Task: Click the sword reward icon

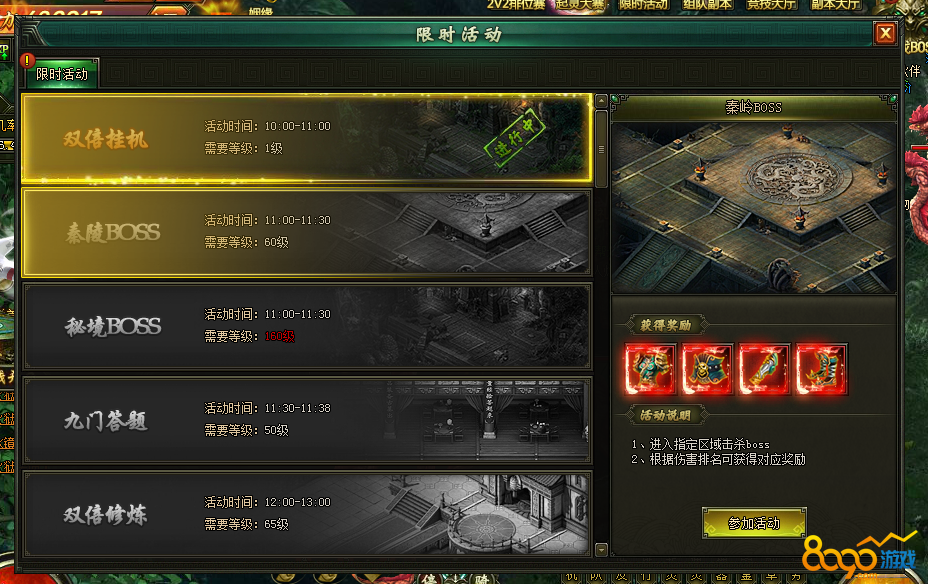Action: [x=764, y=369]
